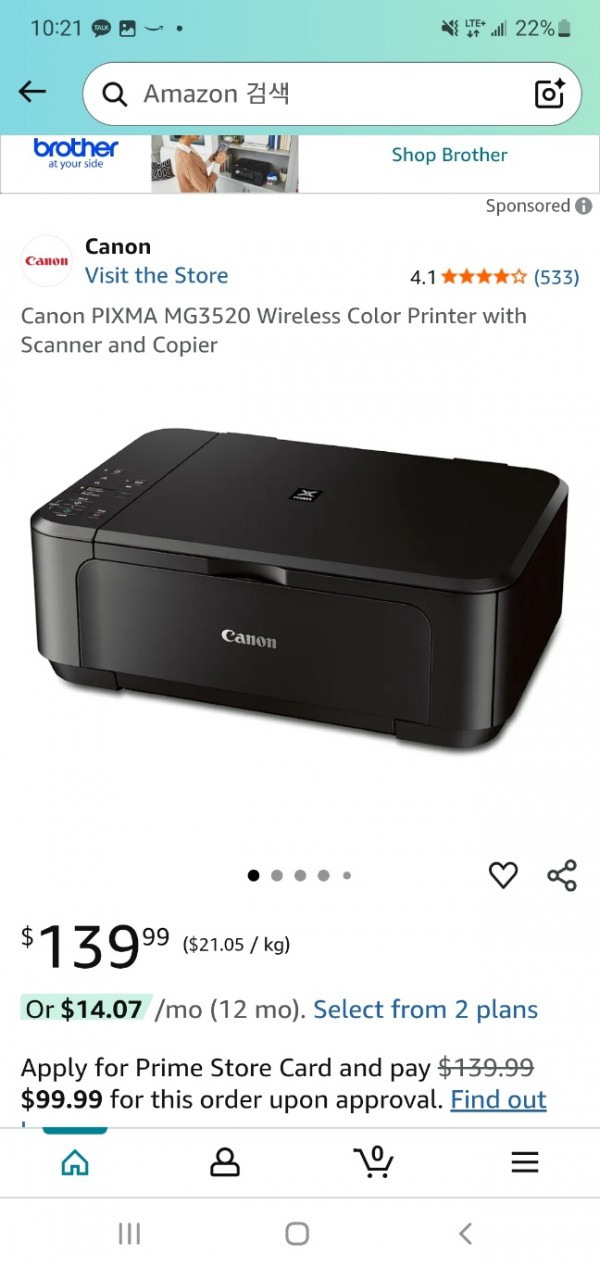Tap the Canon printer product image

300,590
